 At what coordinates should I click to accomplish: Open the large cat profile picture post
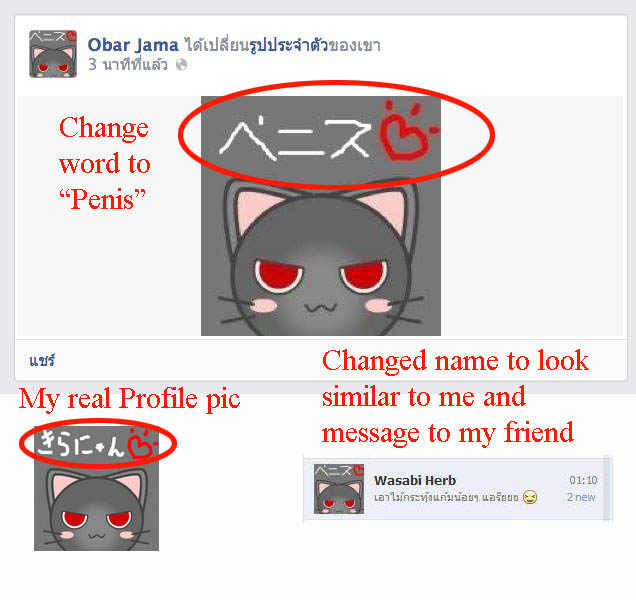point(320,216)
